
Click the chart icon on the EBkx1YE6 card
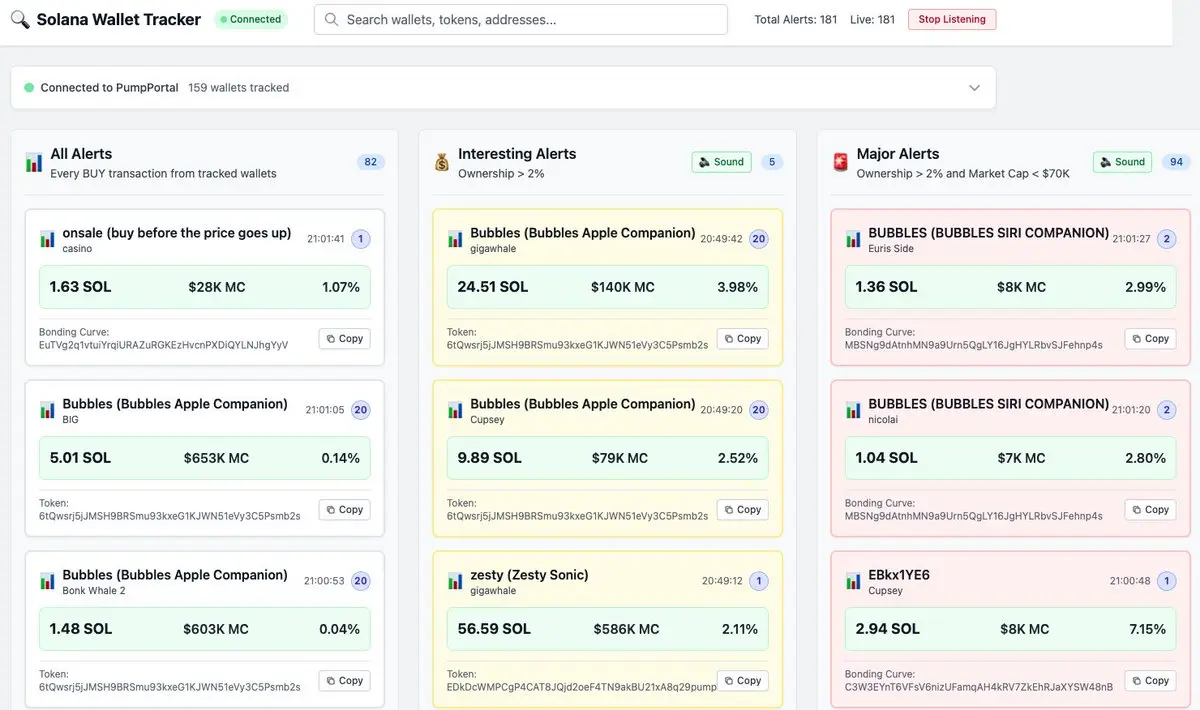point(853,581)
